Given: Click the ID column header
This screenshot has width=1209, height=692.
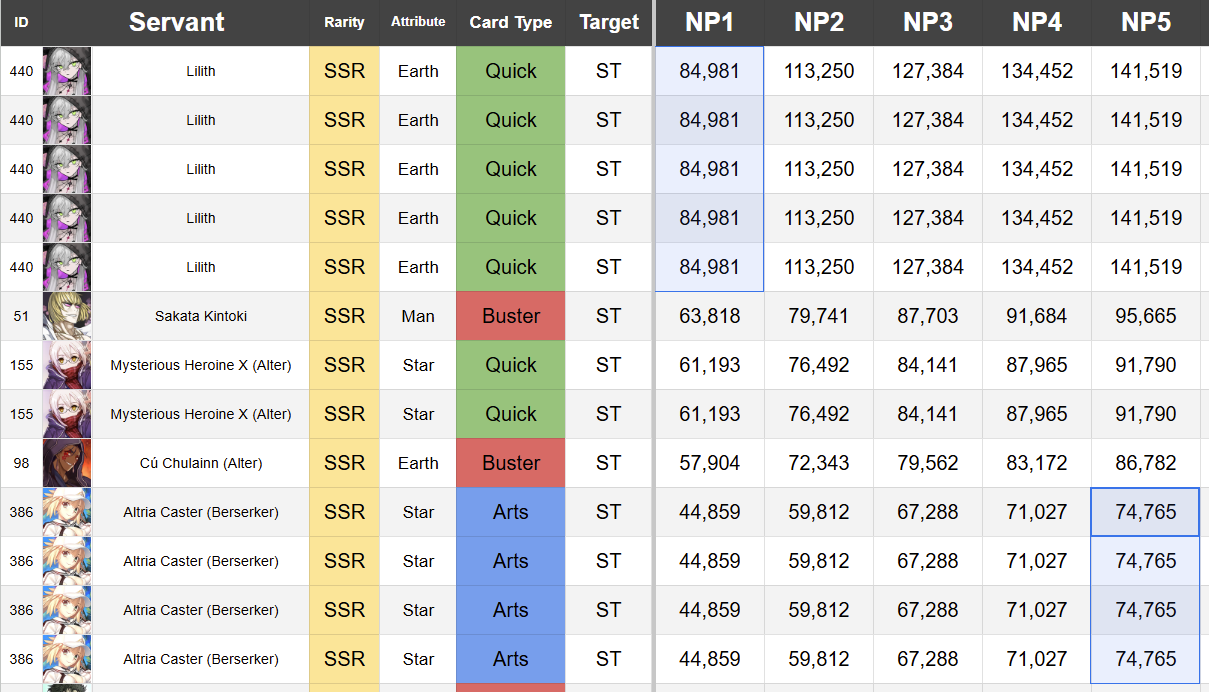Looking at the screenshot, I should [21, 22].
